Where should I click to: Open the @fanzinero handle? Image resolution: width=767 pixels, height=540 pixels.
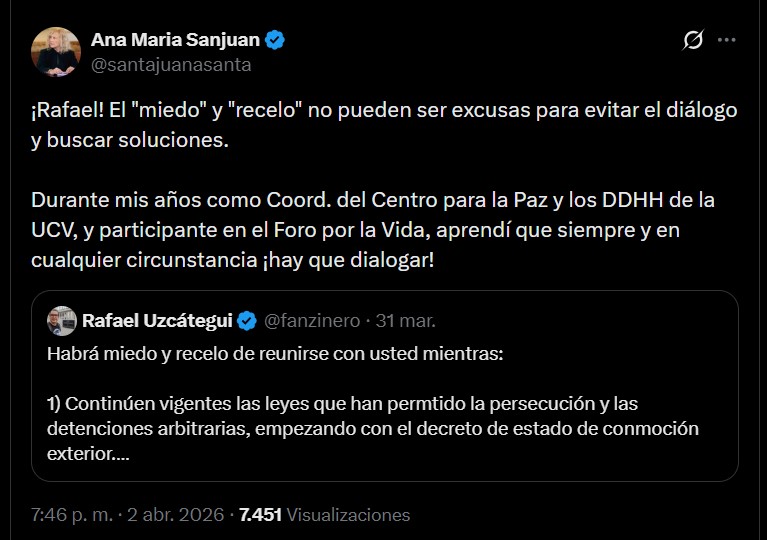[309, 321]
